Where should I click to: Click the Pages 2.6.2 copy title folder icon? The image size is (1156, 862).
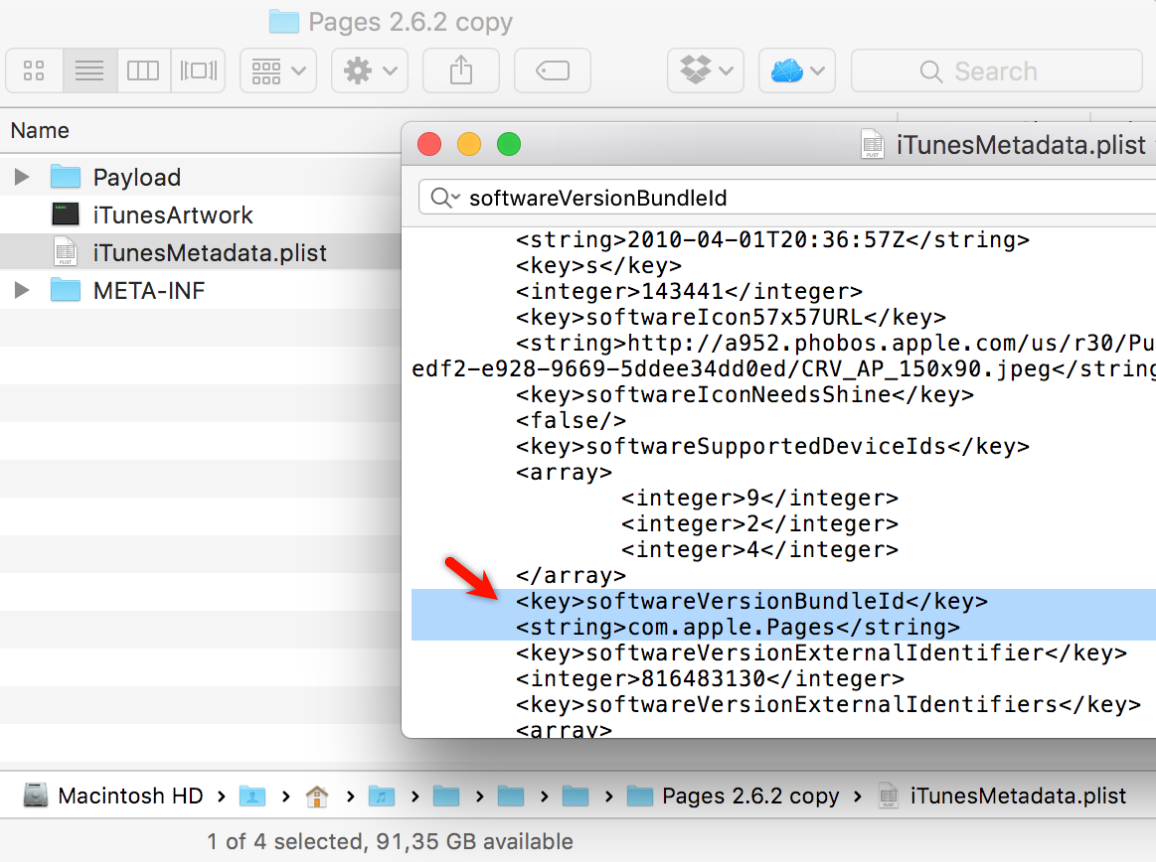(284, 21)
